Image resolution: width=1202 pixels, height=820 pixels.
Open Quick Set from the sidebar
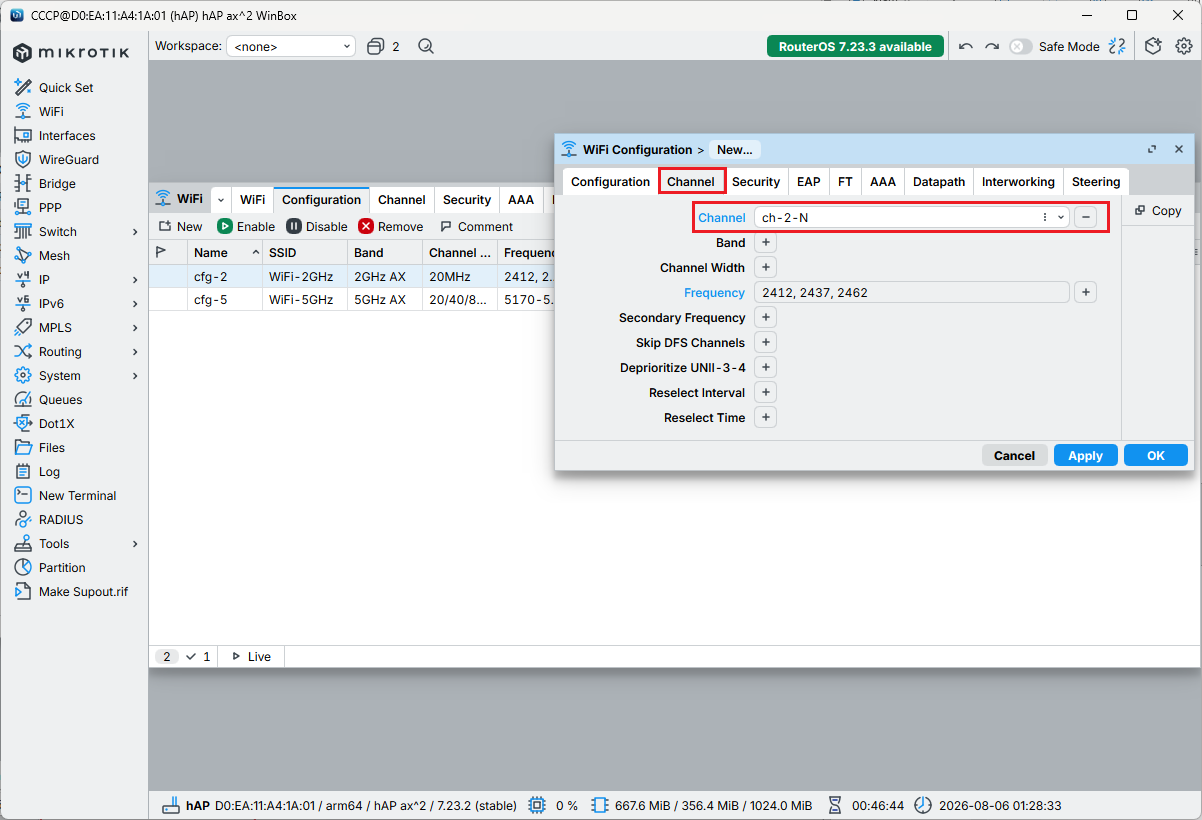tap(66, 87)
